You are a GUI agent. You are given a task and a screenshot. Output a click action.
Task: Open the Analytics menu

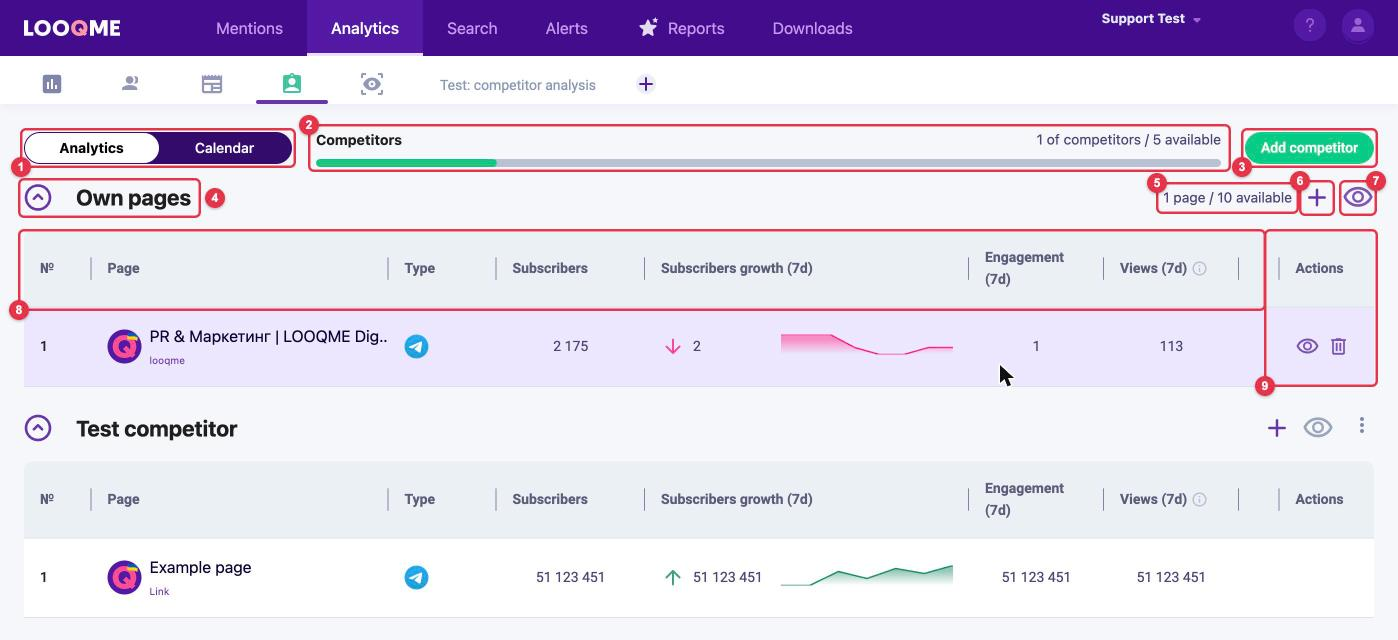(x=365, y=28)
